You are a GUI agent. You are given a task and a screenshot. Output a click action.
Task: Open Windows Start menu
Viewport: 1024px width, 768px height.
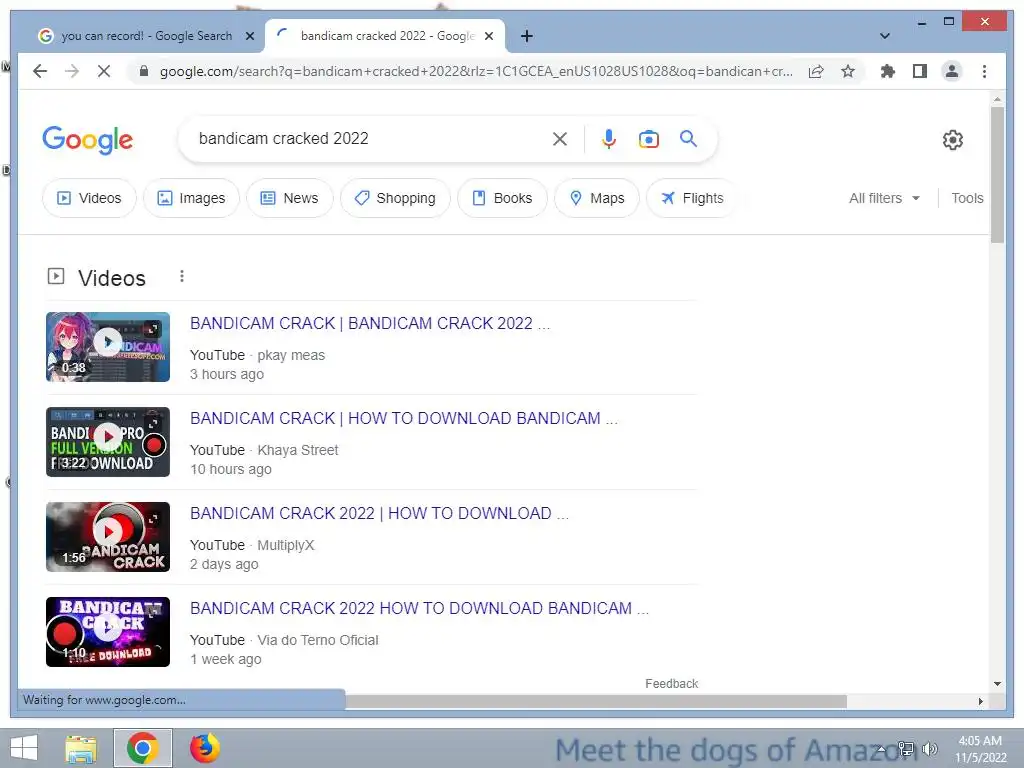(x=24, y=748)
